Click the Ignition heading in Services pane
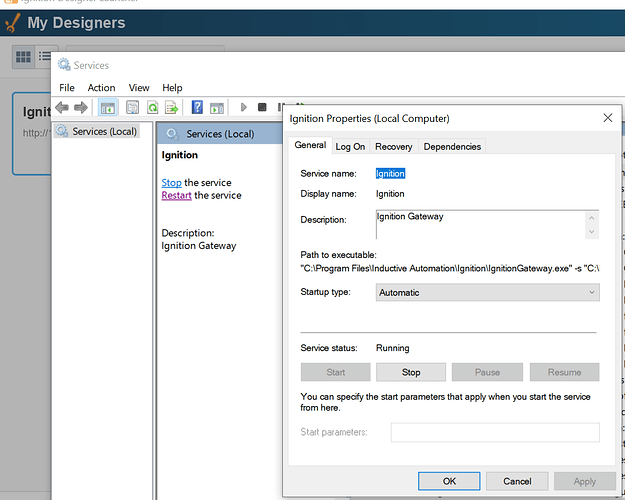Image resolution: width=625 pixels, height=500 pixels. 179,155
